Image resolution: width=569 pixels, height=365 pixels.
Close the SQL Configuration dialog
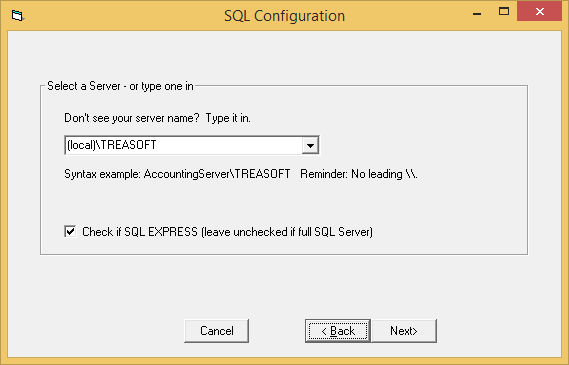click(x=540, y=12)
